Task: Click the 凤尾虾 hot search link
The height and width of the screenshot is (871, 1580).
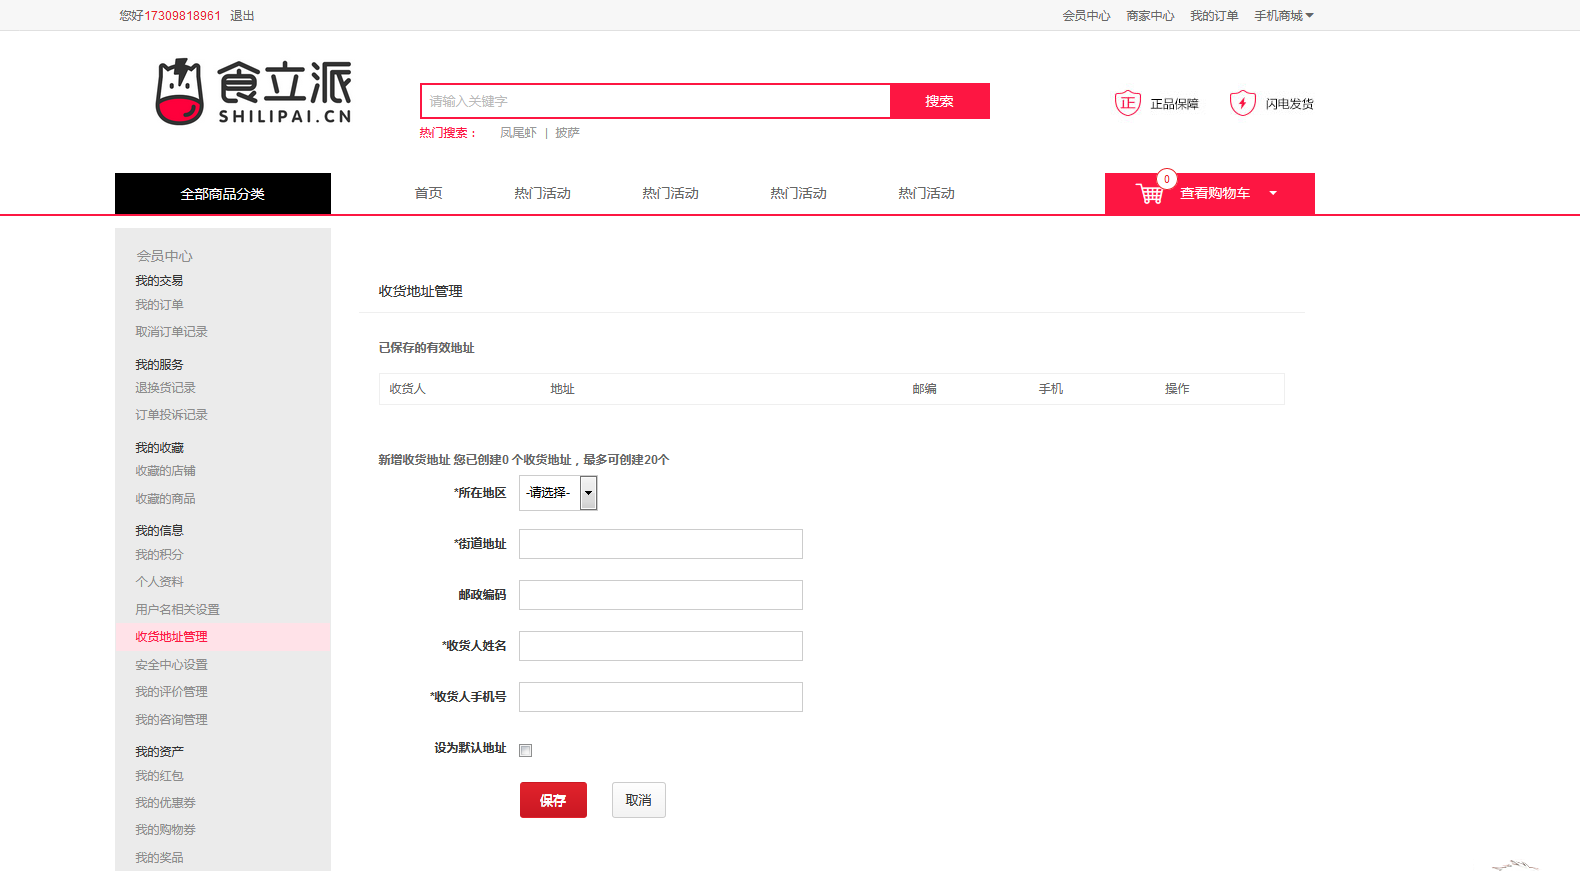Action: 518,133
